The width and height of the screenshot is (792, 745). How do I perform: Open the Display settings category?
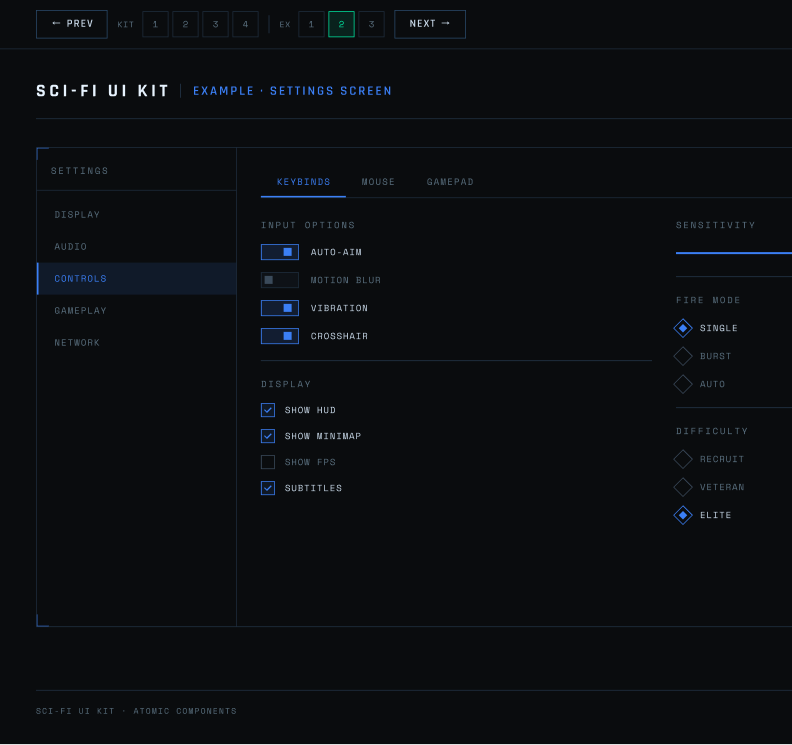[137, 215]
